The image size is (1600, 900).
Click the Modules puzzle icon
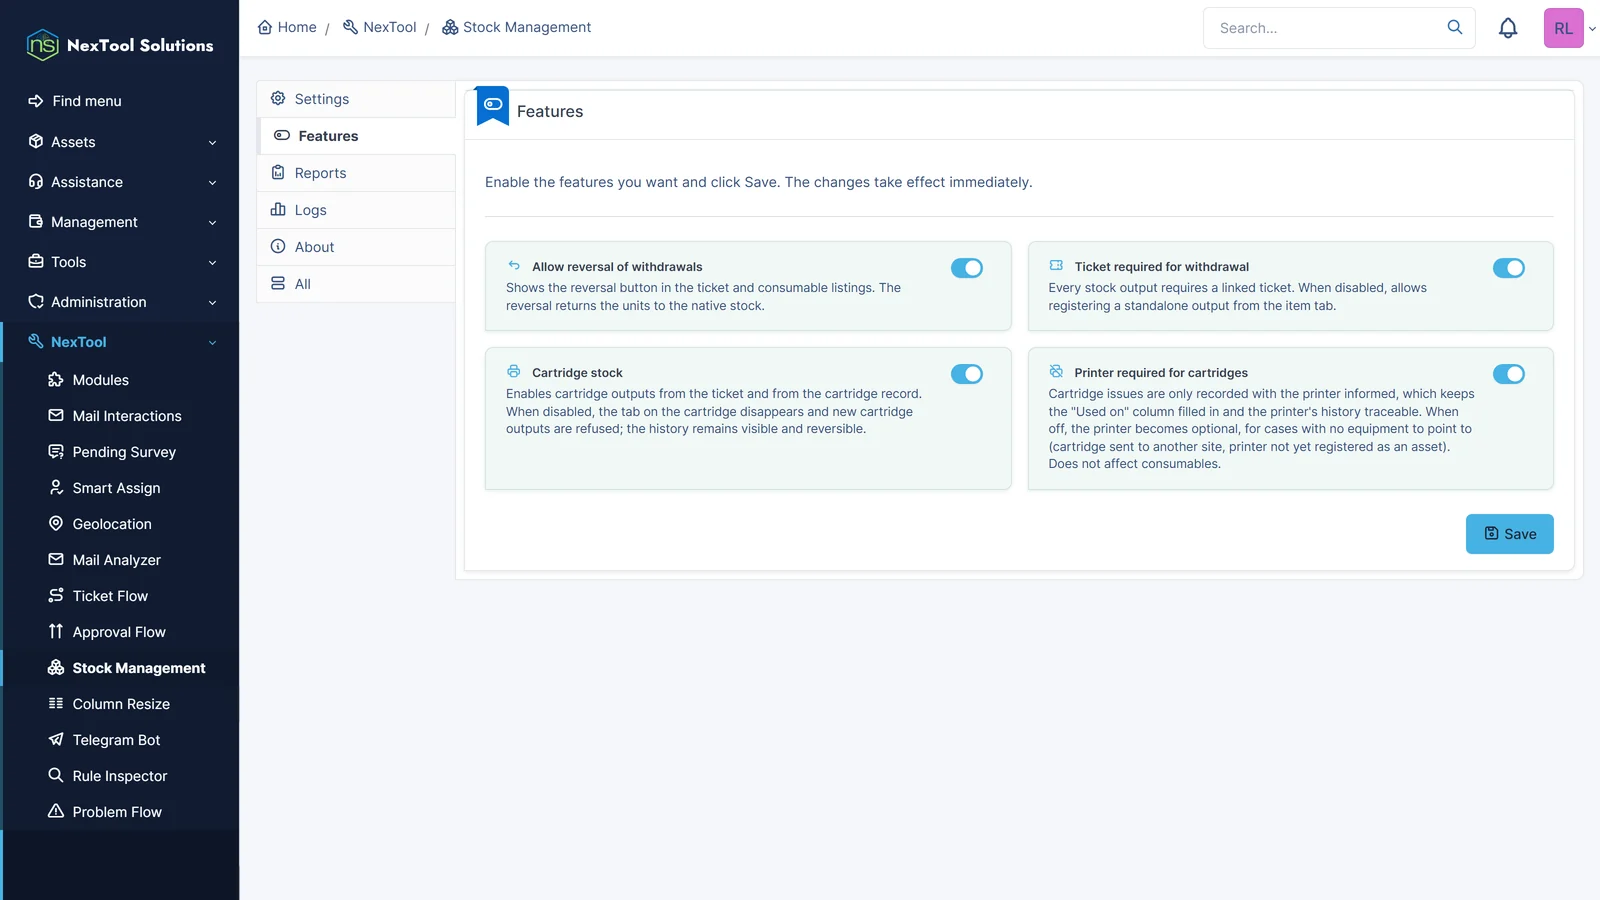coord(56,380)
